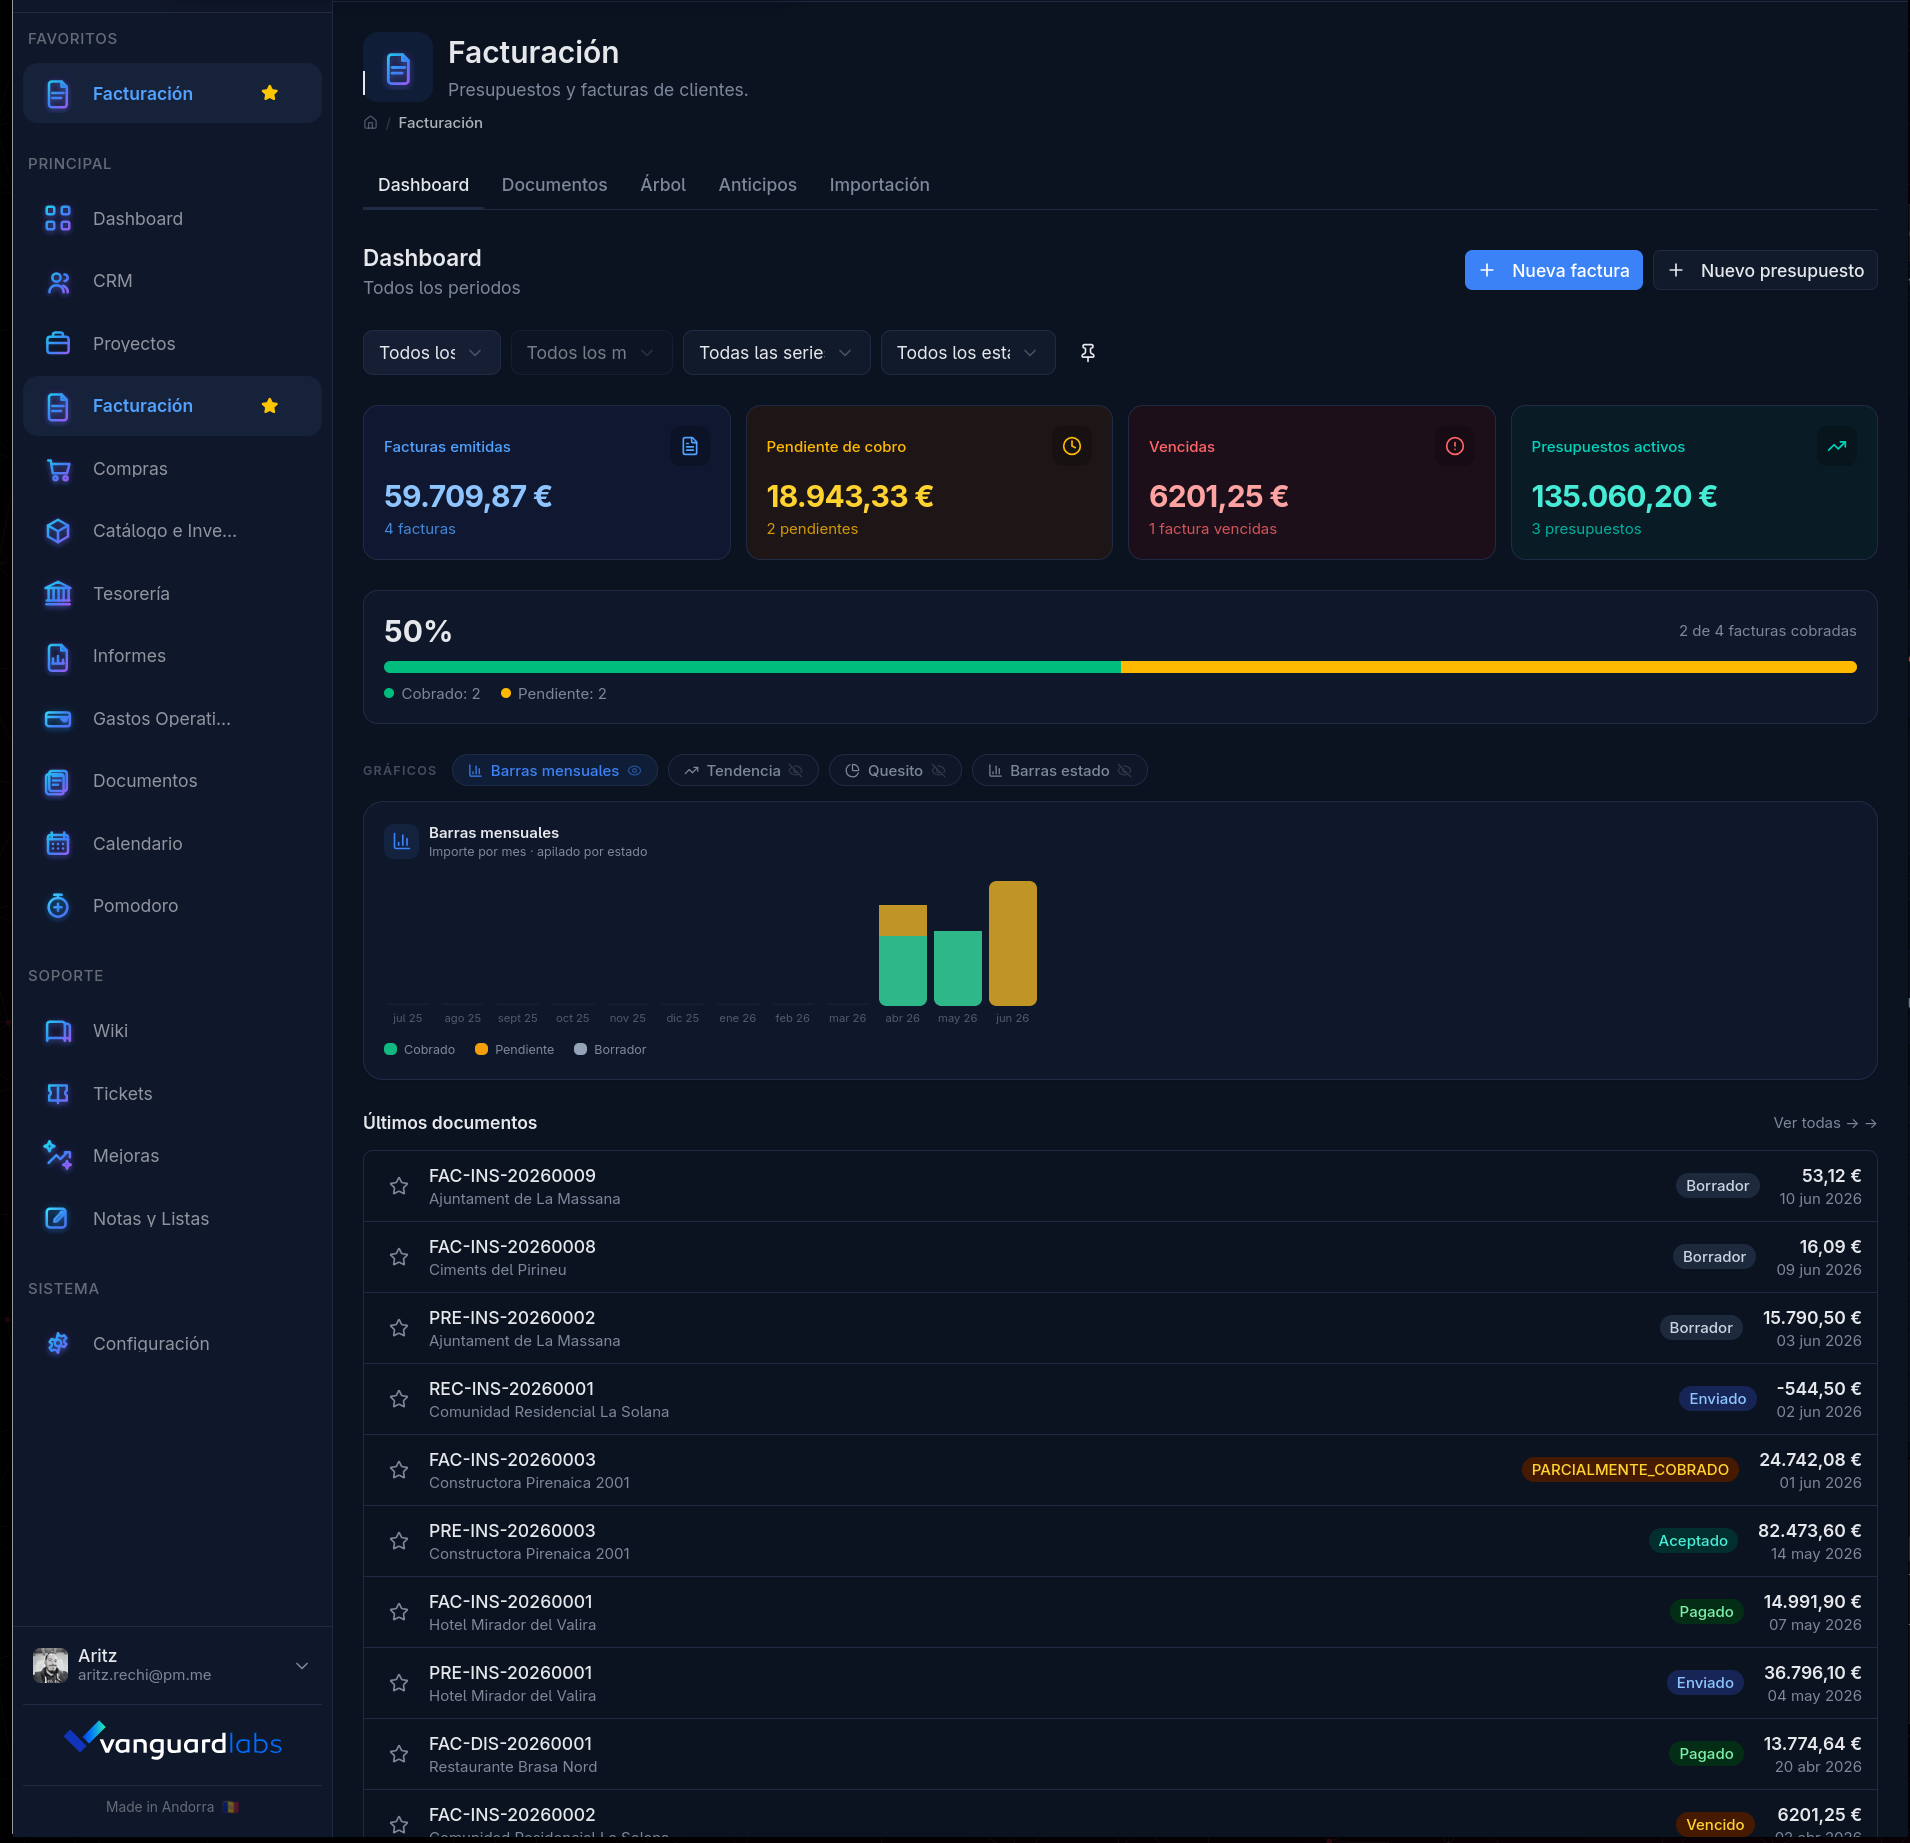This screenshot has height=1843, width=1910.
Task: Switch to the Documentos tab
Action: (554, 185)
